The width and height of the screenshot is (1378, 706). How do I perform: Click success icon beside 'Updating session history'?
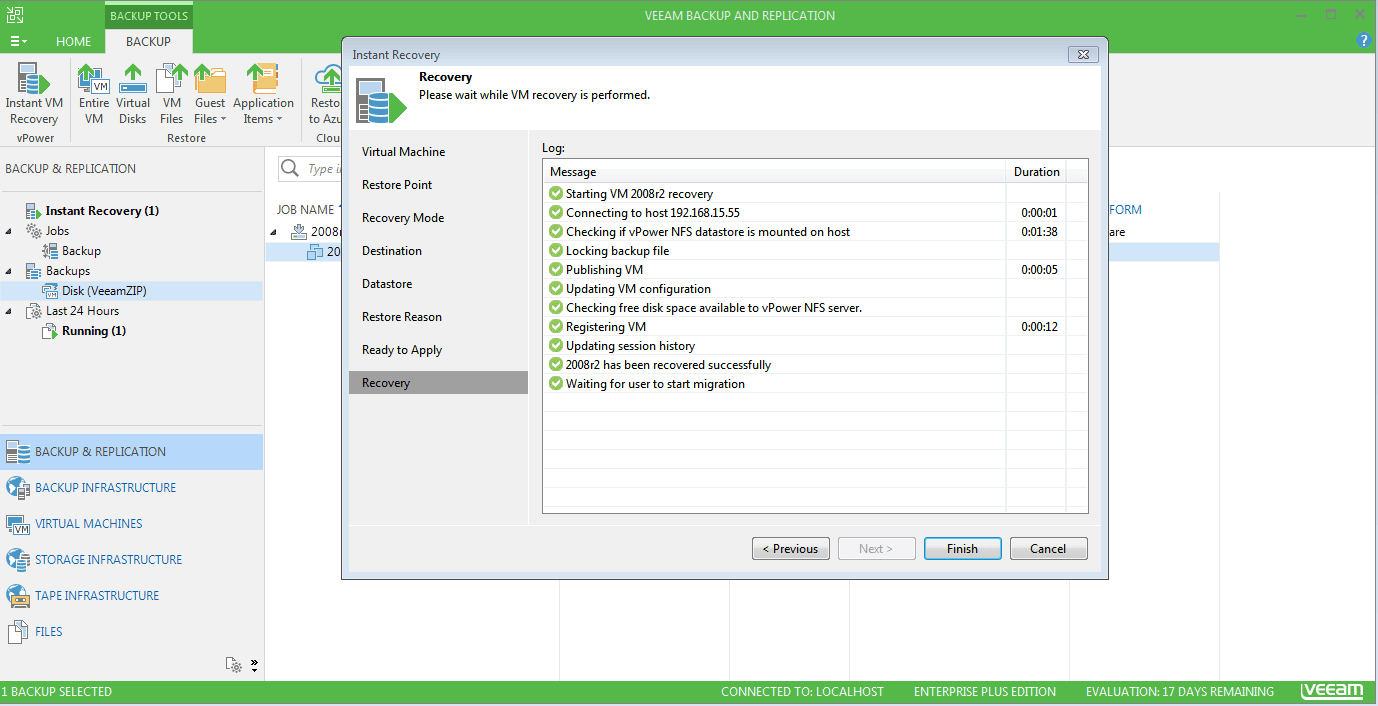click(x=556, y=346)
